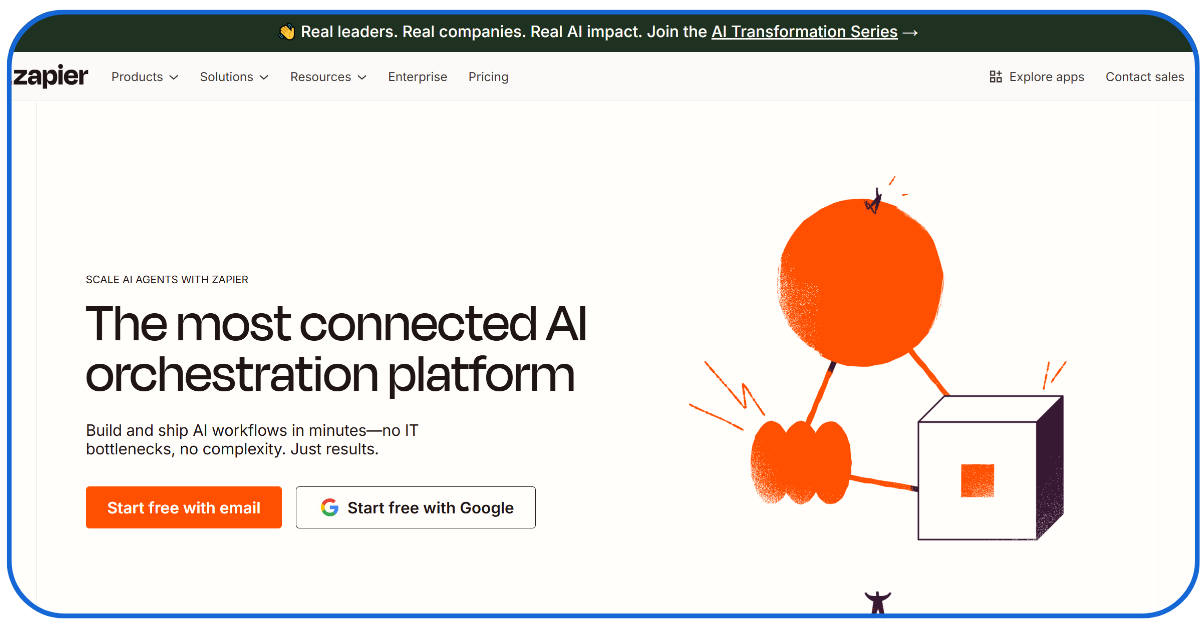Expand the Resources dropdown chevron
The image size is (1200, 628).
point(362,77)
